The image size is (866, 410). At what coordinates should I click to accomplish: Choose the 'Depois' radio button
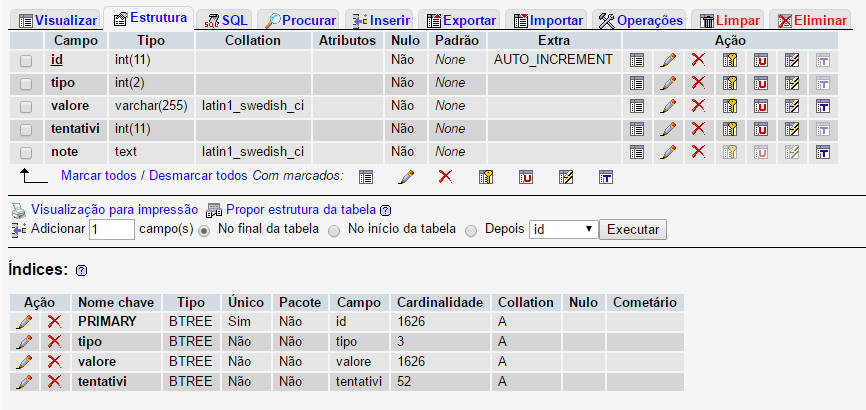pos(471,230)
